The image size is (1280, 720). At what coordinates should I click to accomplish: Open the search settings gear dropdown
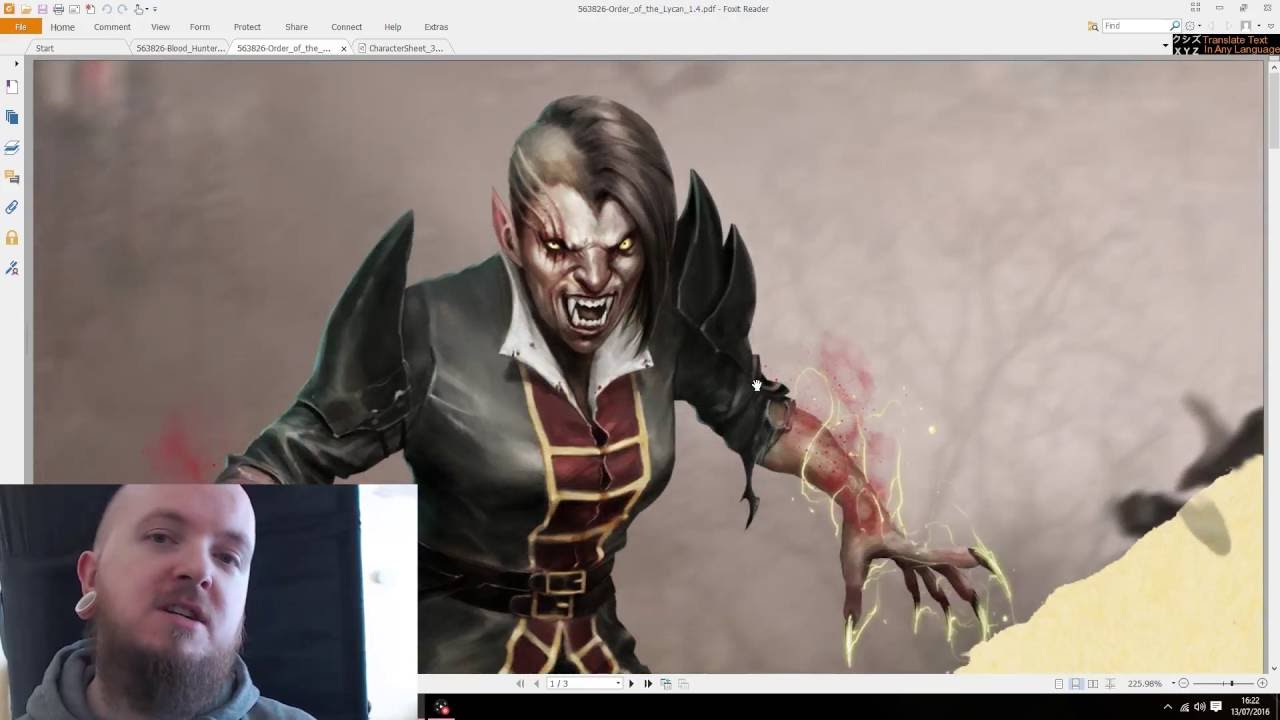tap(1193, 26)
